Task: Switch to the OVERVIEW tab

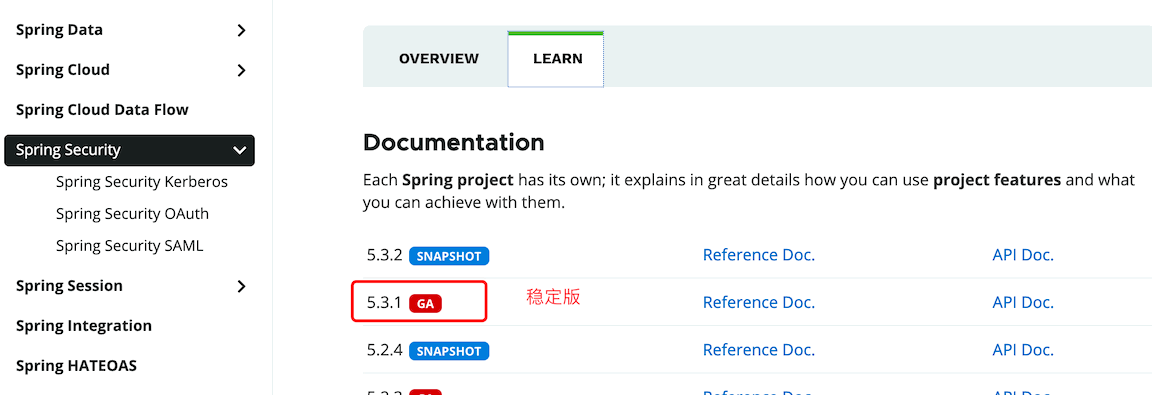Action: pos(439,59)
